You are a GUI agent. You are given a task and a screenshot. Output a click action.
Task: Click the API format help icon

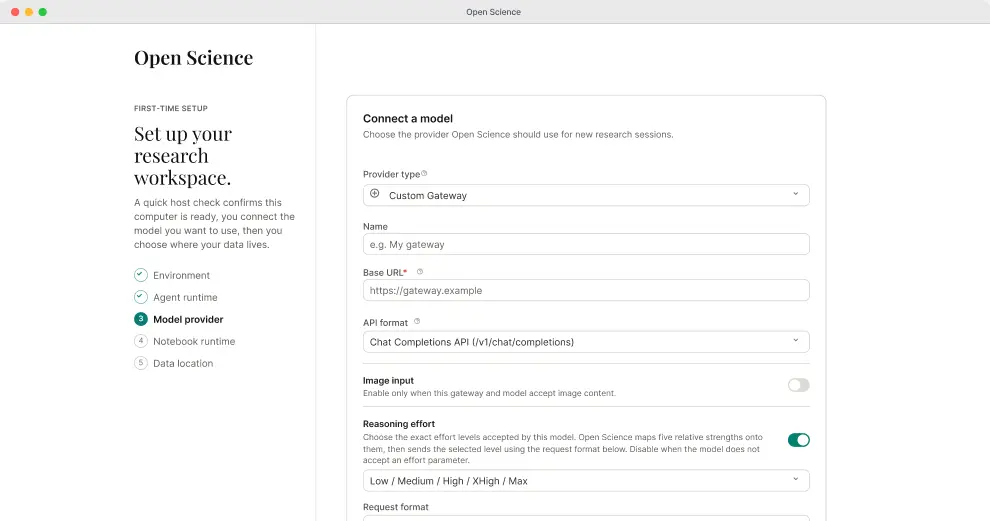click(417, 321)
